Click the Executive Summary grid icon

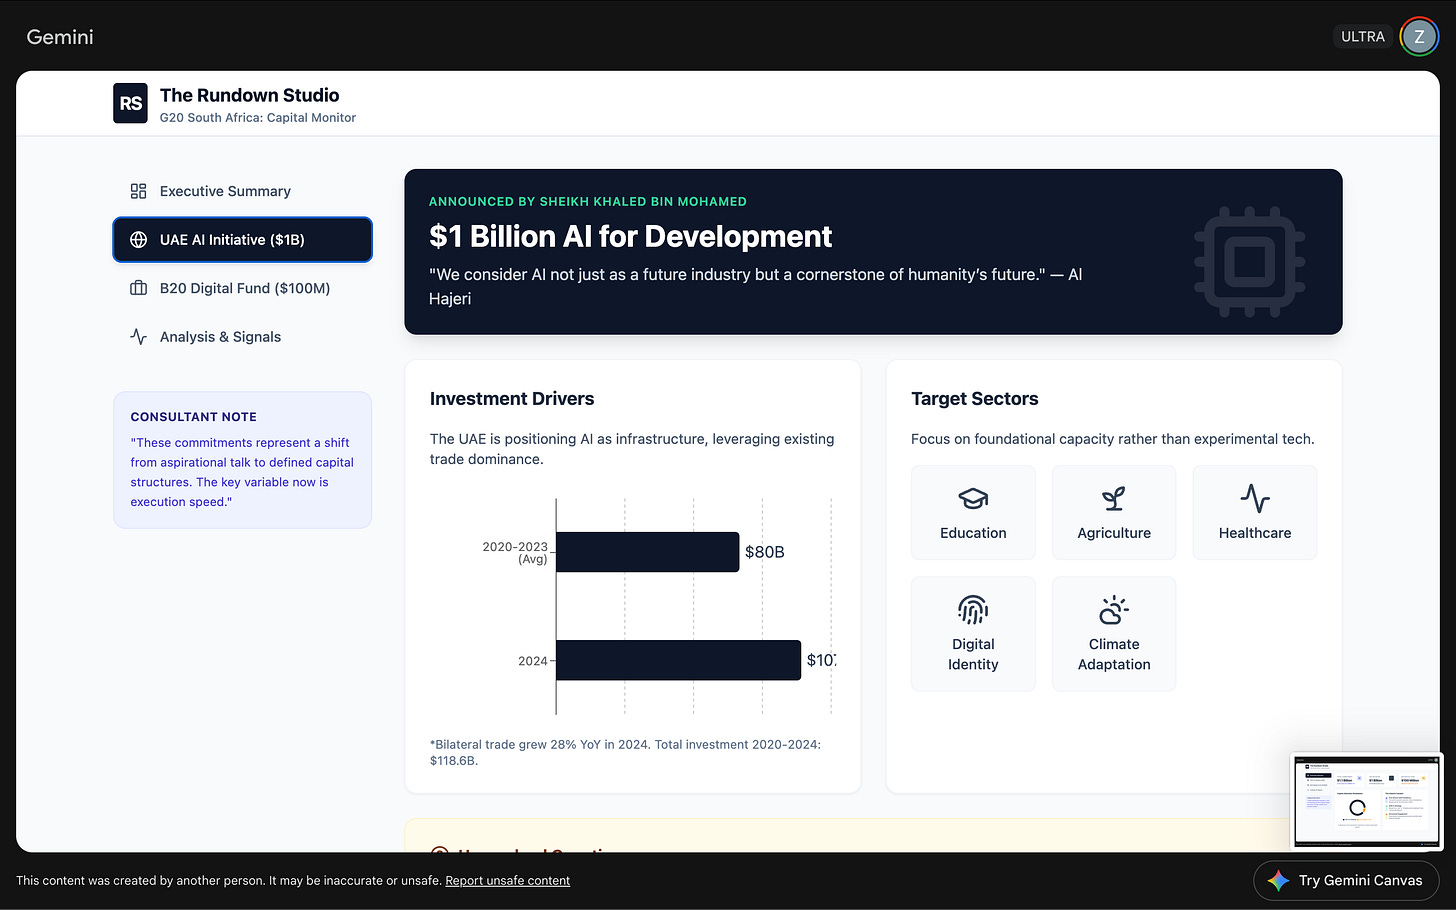(x=138, y=191)
